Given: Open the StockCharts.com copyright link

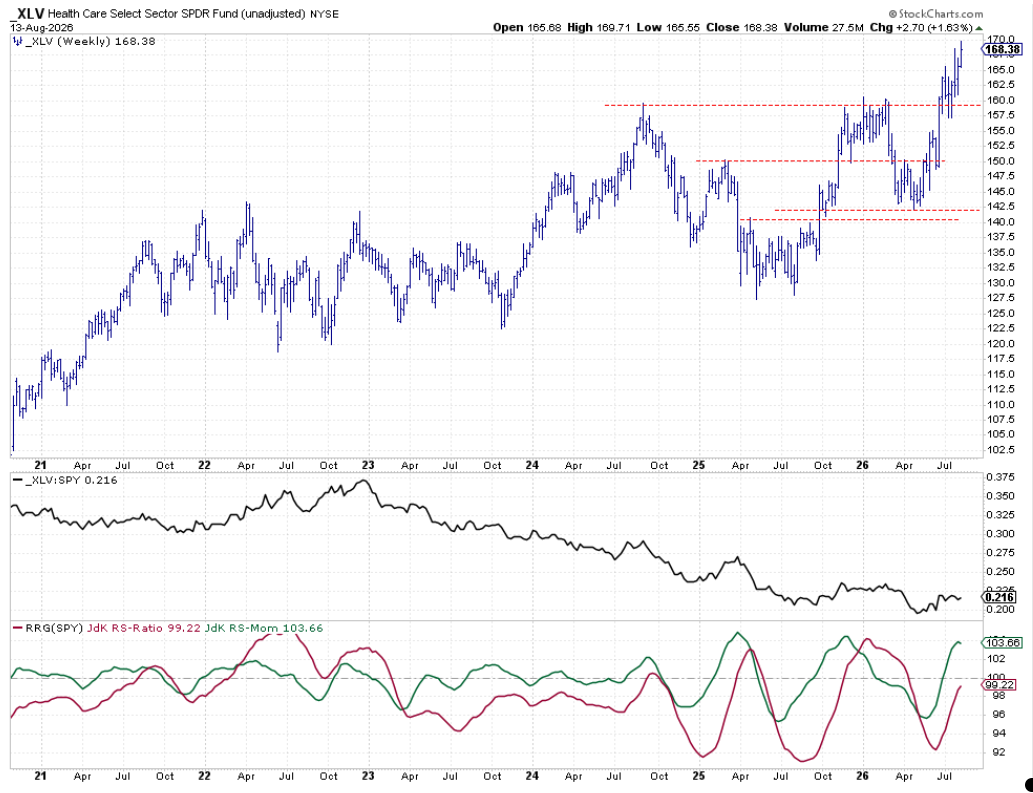Looking at the screenshot, I should pos(935,14).
